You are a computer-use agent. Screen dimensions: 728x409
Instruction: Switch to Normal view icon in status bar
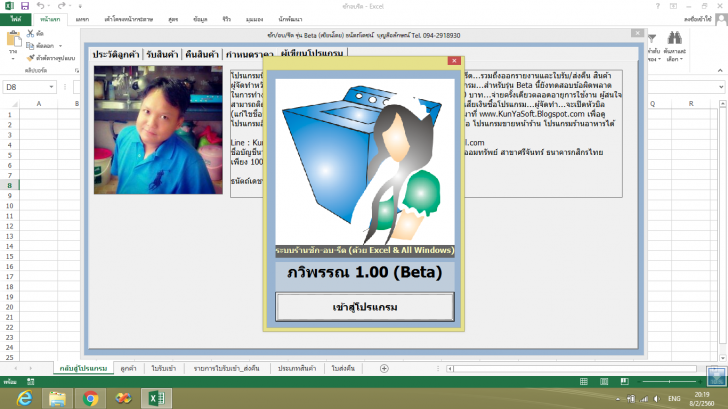pyautogui.click(x=584, y=382)
